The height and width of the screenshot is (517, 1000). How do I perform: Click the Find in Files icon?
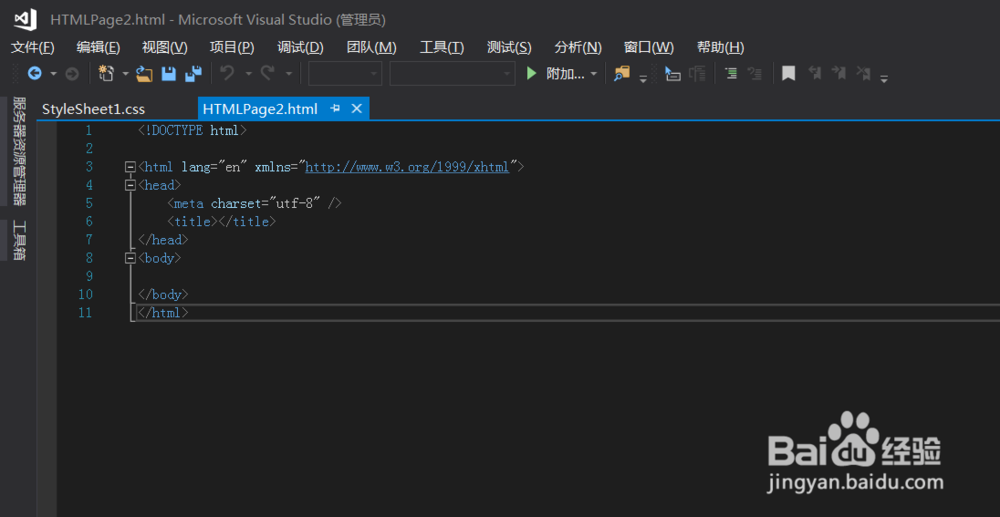point(623,73)
